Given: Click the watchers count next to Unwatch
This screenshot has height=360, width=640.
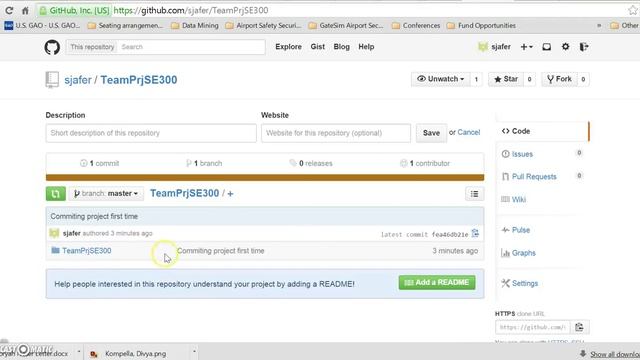Looking at the screenshot, I should coord(476,79).
